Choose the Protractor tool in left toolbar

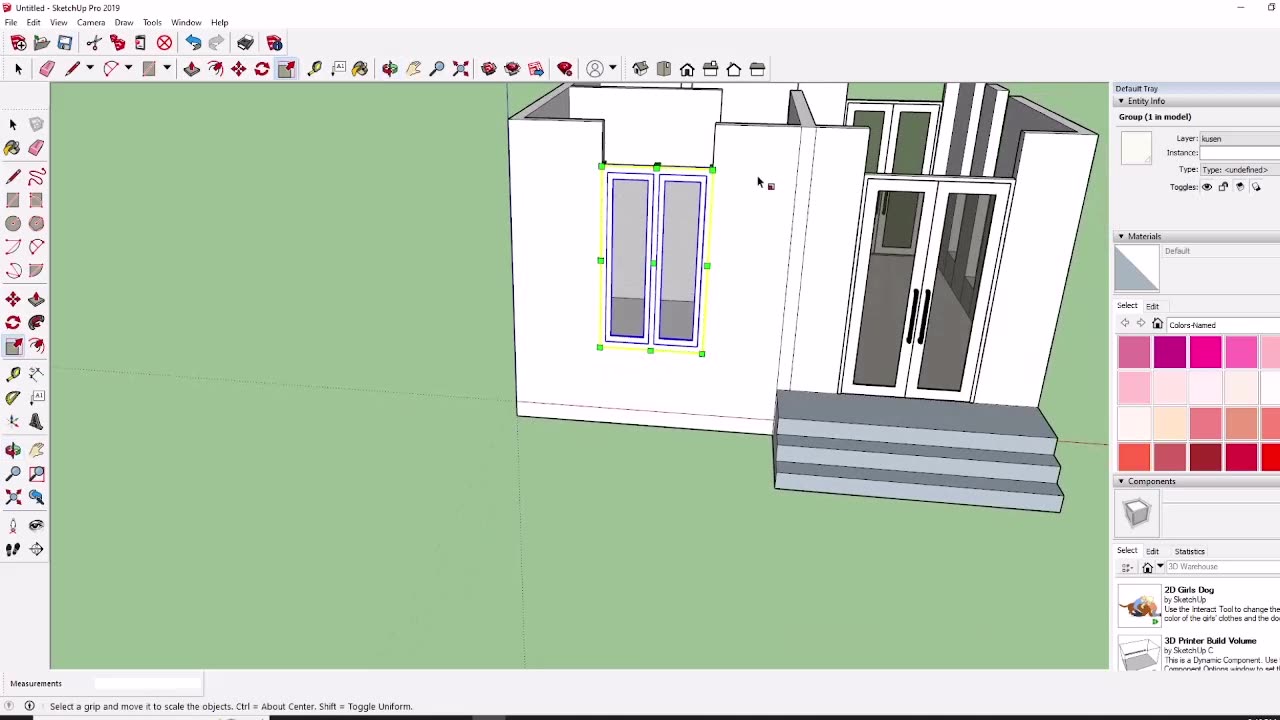click(13, 398)
